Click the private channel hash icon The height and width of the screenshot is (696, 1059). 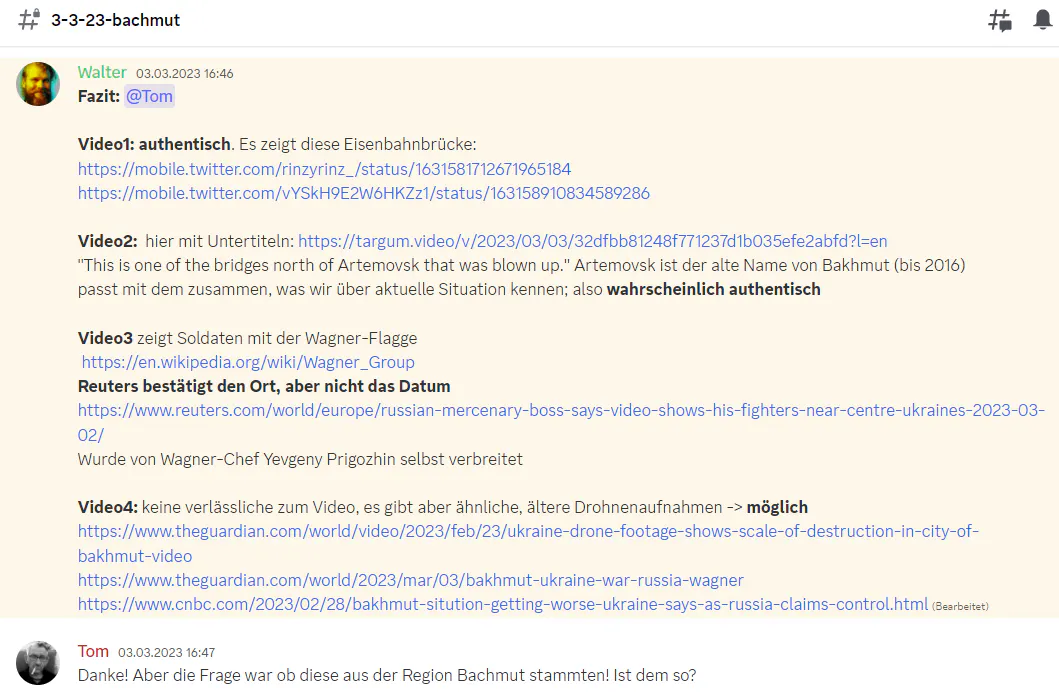(29, 20)
